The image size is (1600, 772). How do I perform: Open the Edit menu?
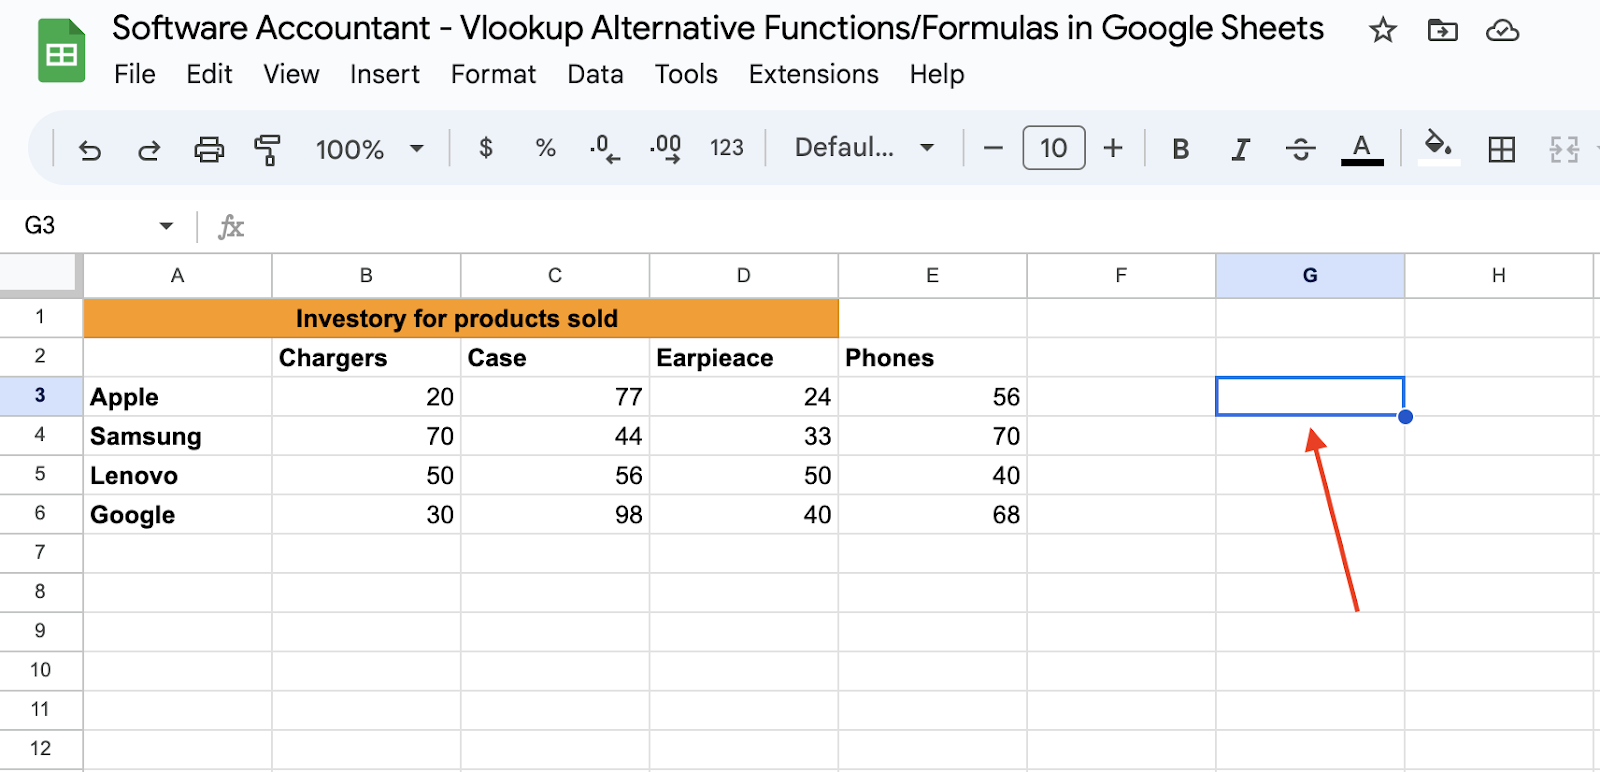[x=209, y=74]
